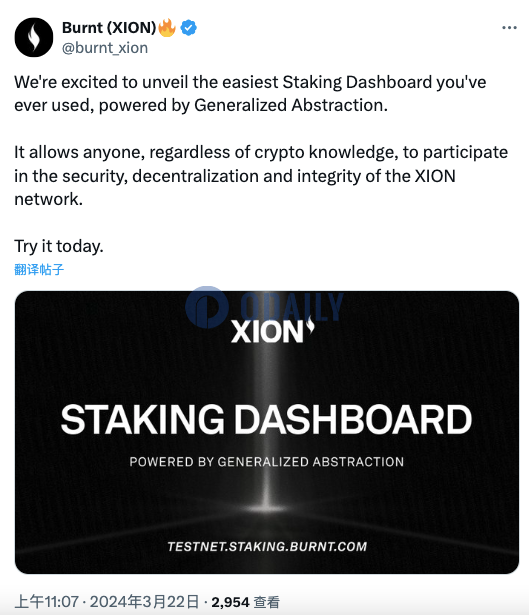Open the Burnt (XION) display name
Screen dimensions: 529x615
tap(109, 27)
